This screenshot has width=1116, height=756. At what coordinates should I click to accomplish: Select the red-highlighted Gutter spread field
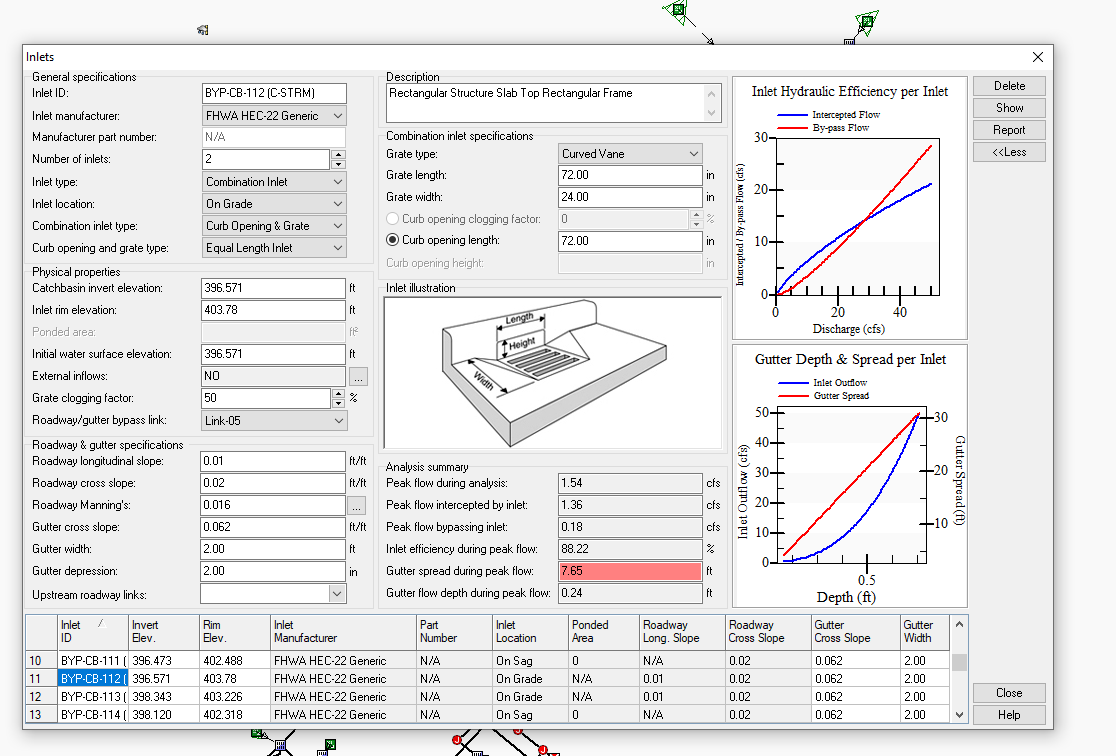(x=628, y=570)
